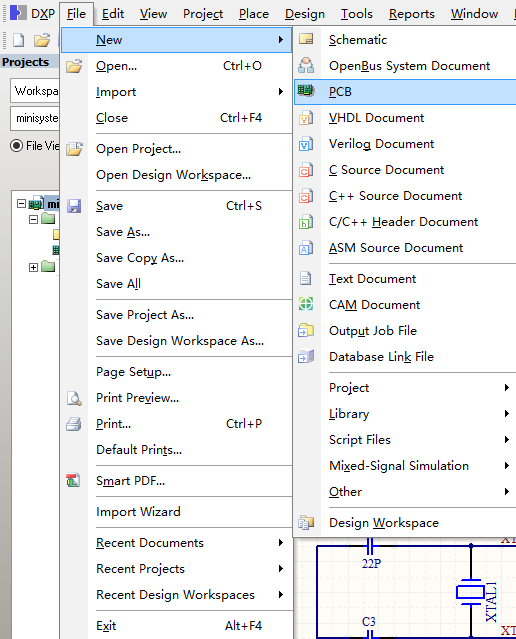Click the green PCB file item in project tree
The height and width of the screenshot is (639, 516).
pyautogui.click(x=56, y=250)
